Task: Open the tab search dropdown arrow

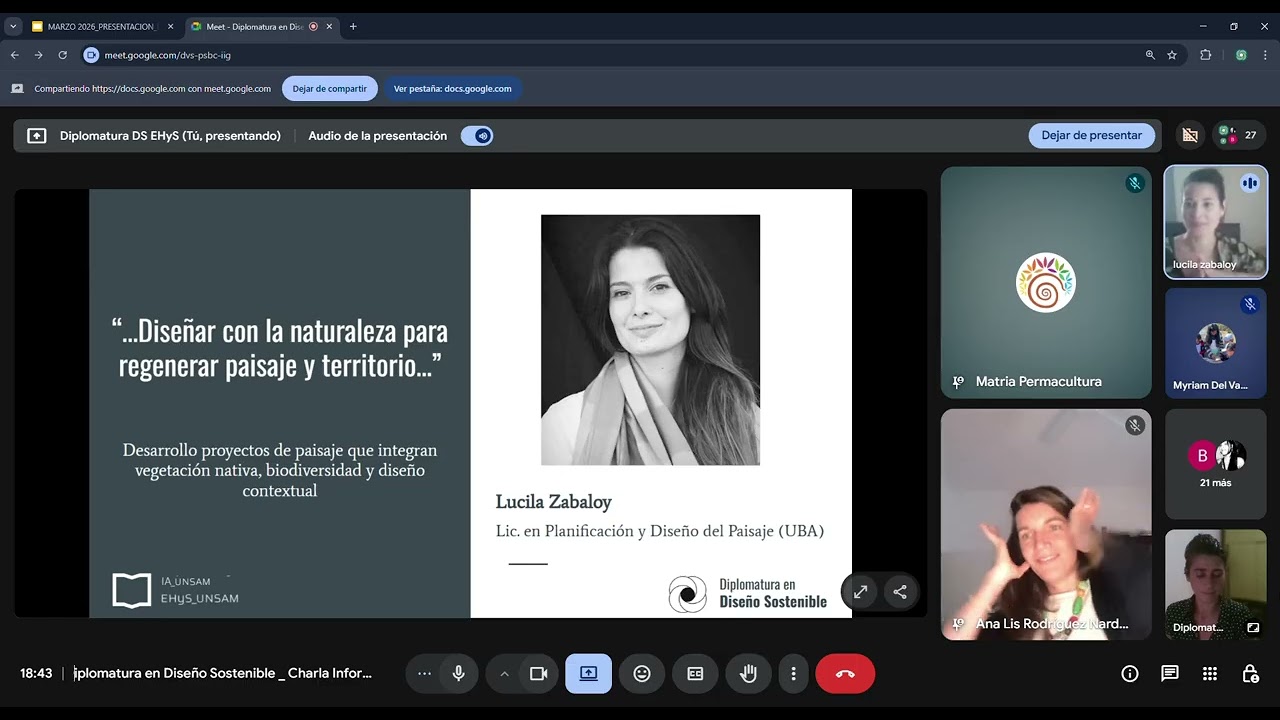Action: (13, 27)
